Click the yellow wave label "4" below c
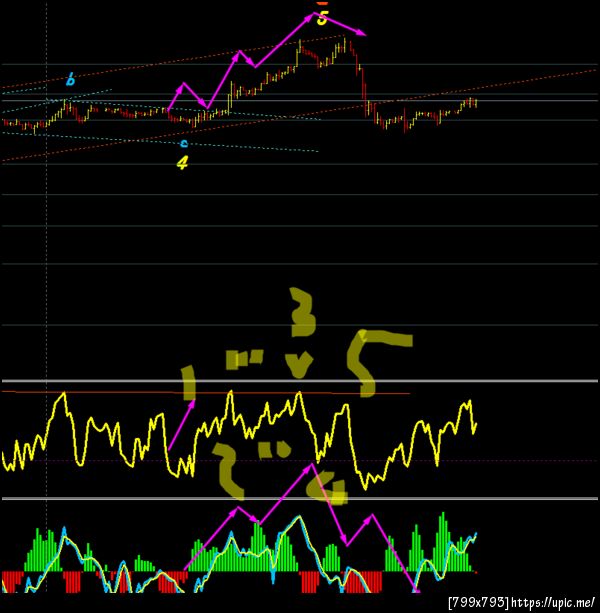 pos(183,163)
